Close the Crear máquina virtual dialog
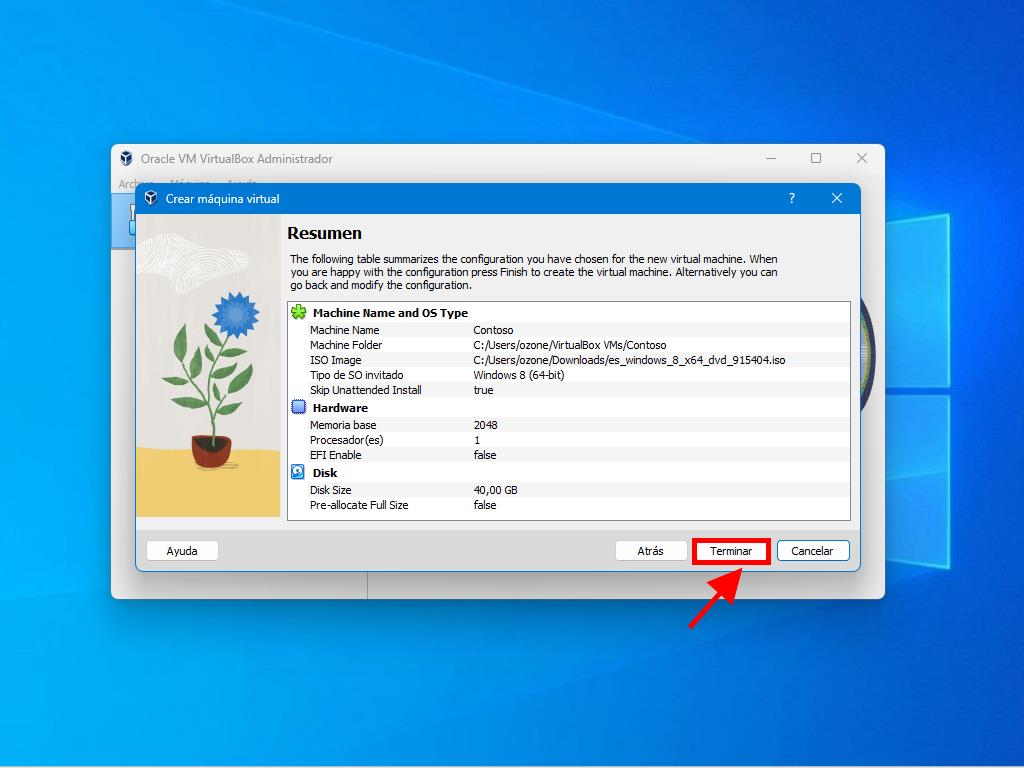1024x768 pixels. 837,198
